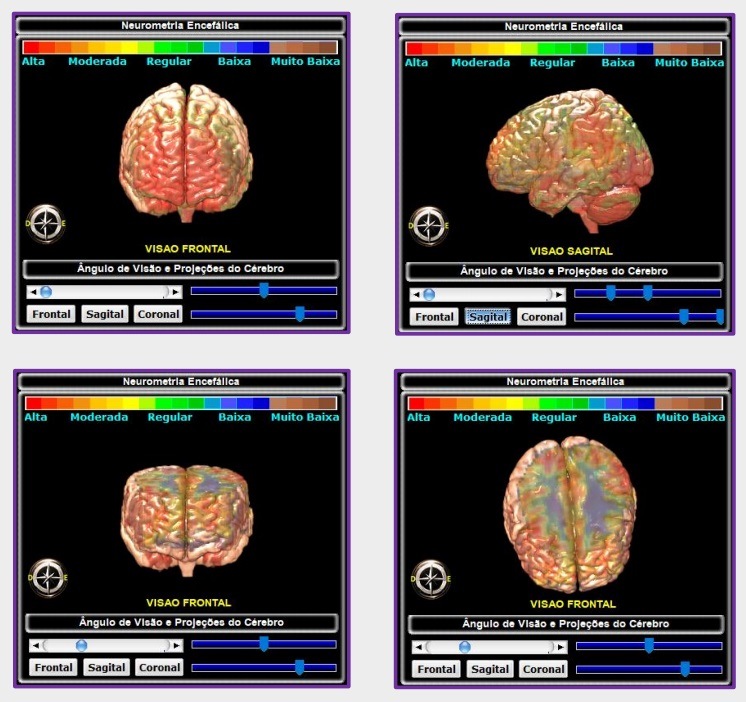Click the color scale bar in top-left panel
The image size is (746, 702).
point(180,47)
